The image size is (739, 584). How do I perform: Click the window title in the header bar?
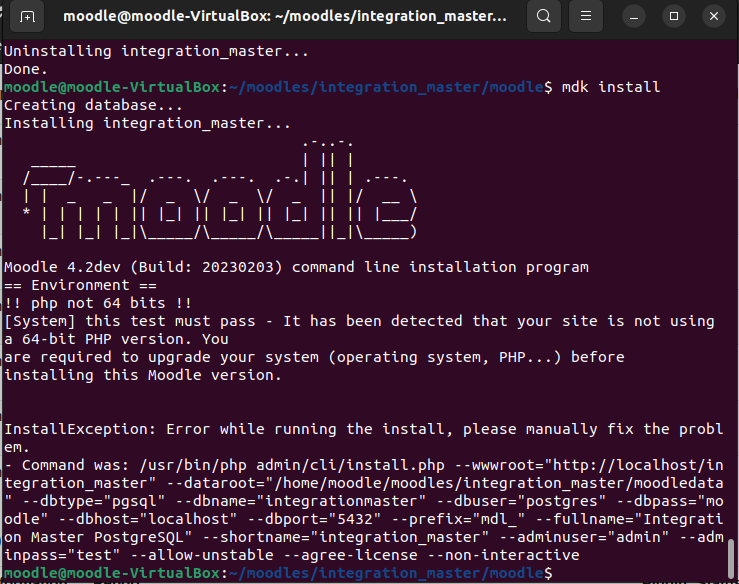(x=285, y=16)
